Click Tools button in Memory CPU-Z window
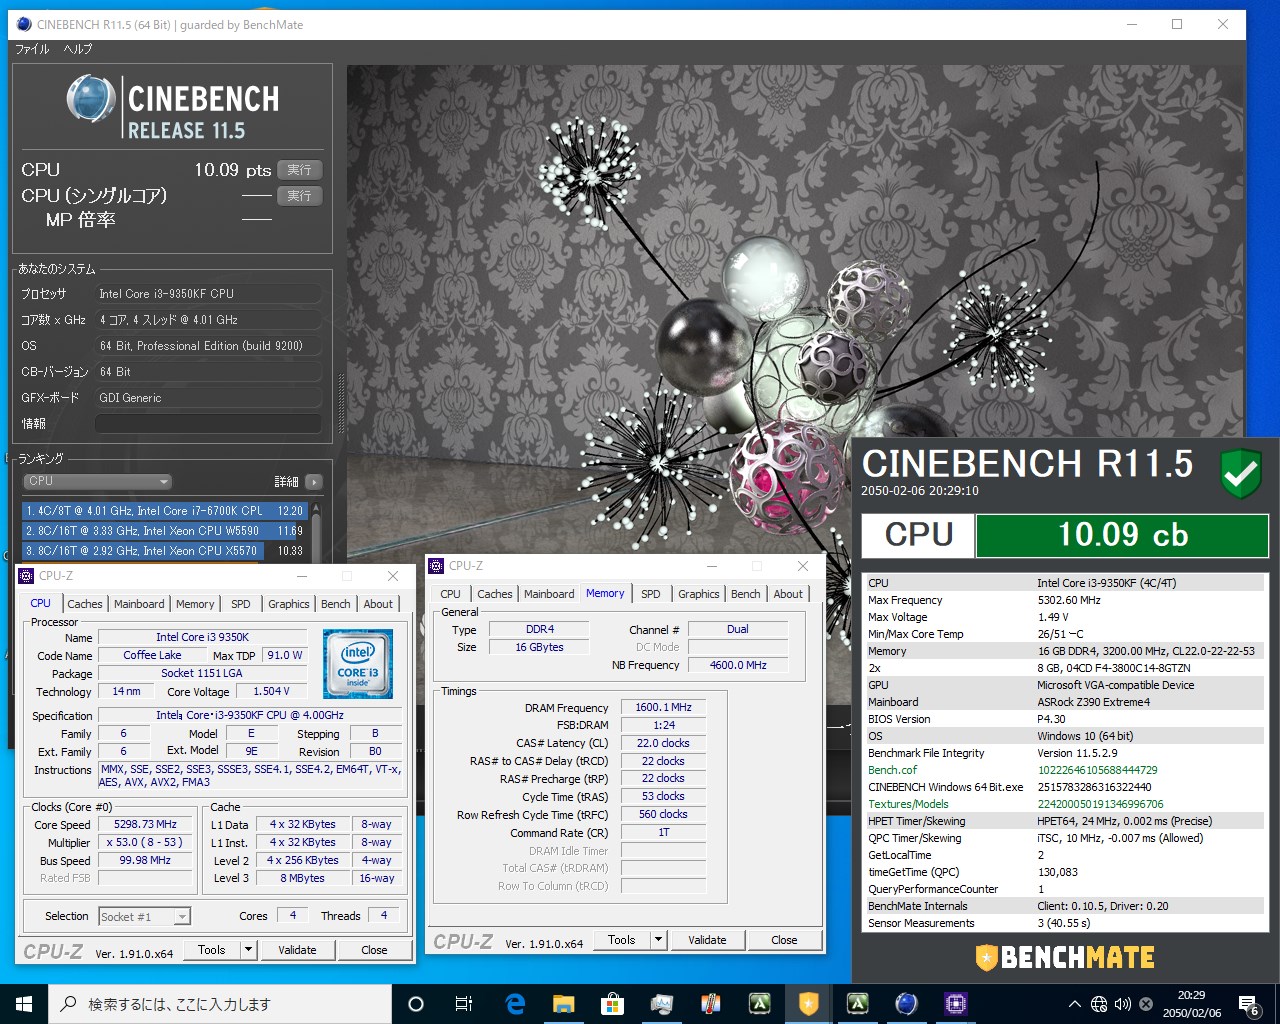 [x=621, y=940]
